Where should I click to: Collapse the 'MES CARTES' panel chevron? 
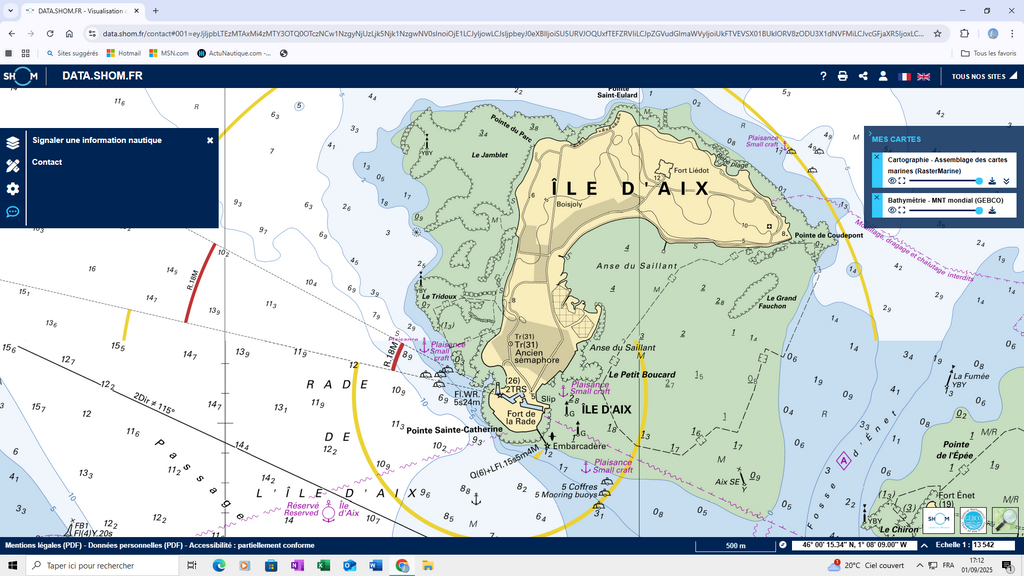[871, 133]
